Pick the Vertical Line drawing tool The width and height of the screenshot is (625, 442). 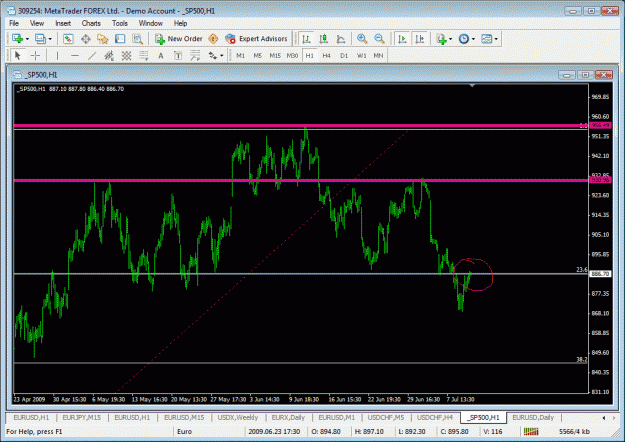point(57,55)
